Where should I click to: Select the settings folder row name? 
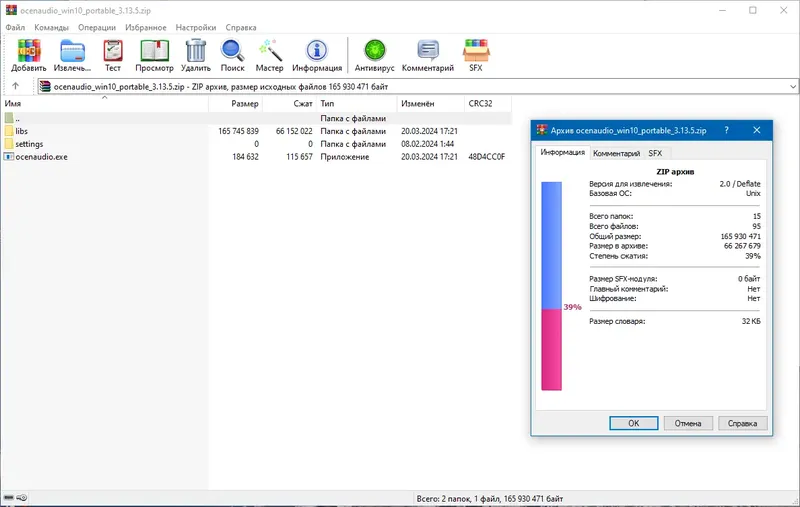tap(29, 144)
